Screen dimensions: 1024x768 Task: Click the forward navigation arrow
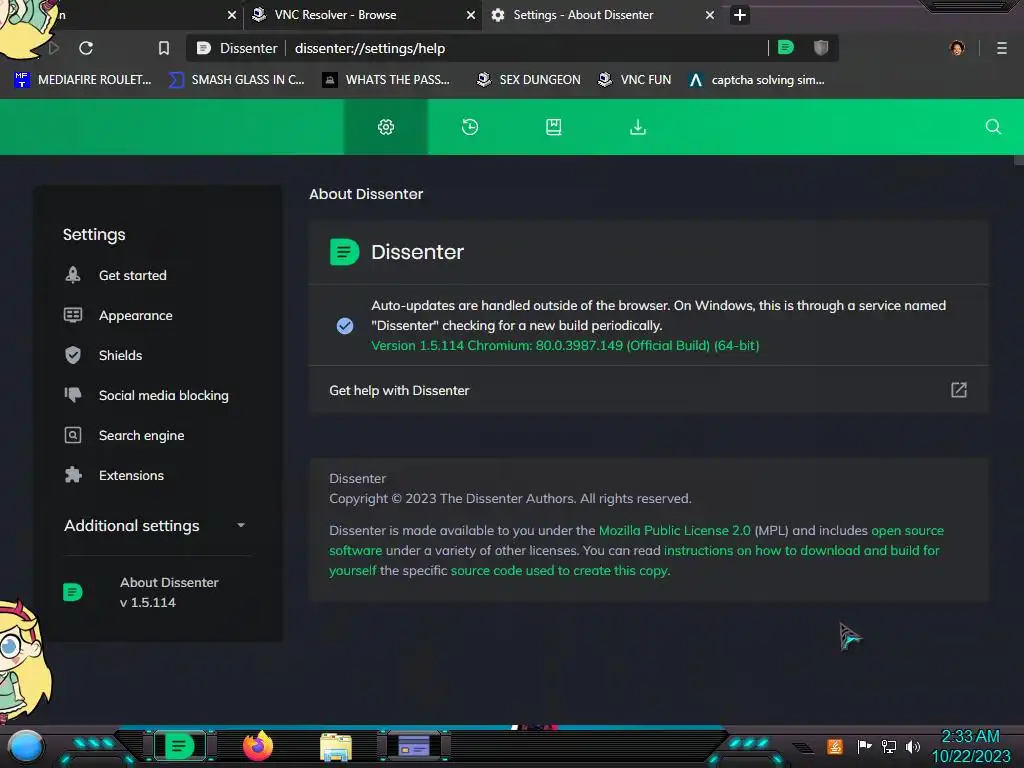[x=54, y=48]
